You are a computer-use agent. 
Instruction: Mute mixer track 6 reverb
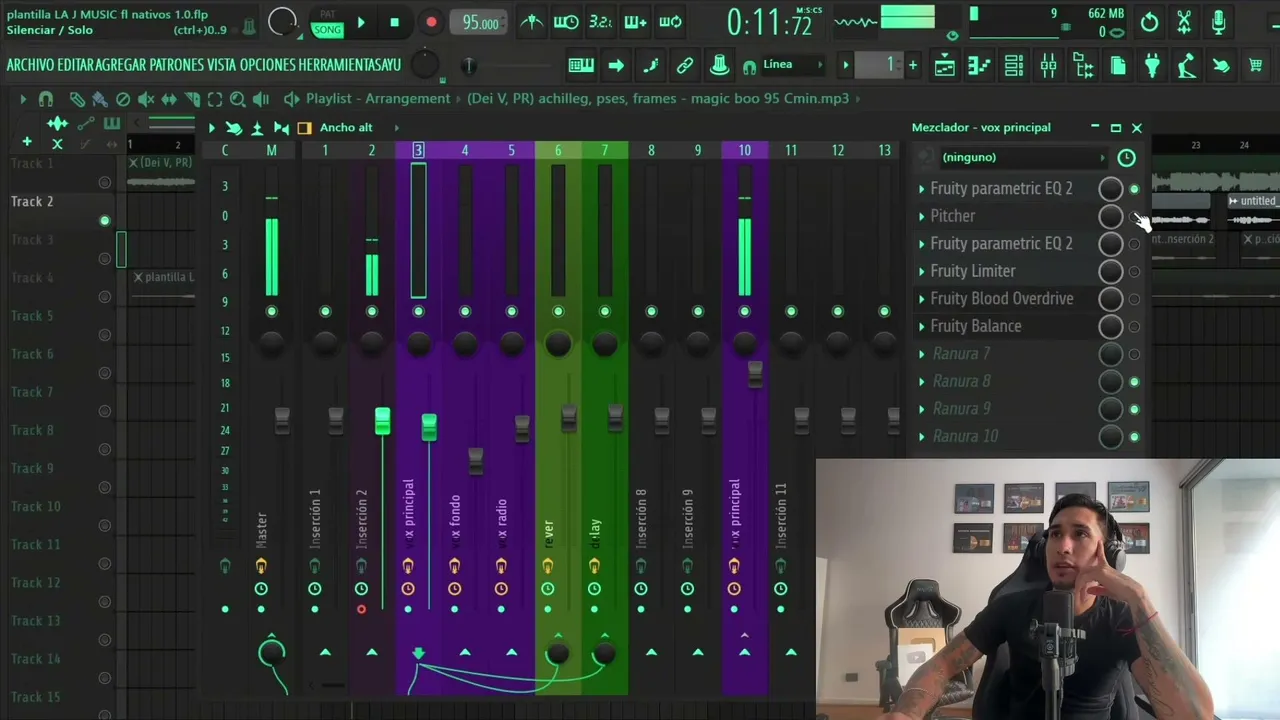point(558,312)
